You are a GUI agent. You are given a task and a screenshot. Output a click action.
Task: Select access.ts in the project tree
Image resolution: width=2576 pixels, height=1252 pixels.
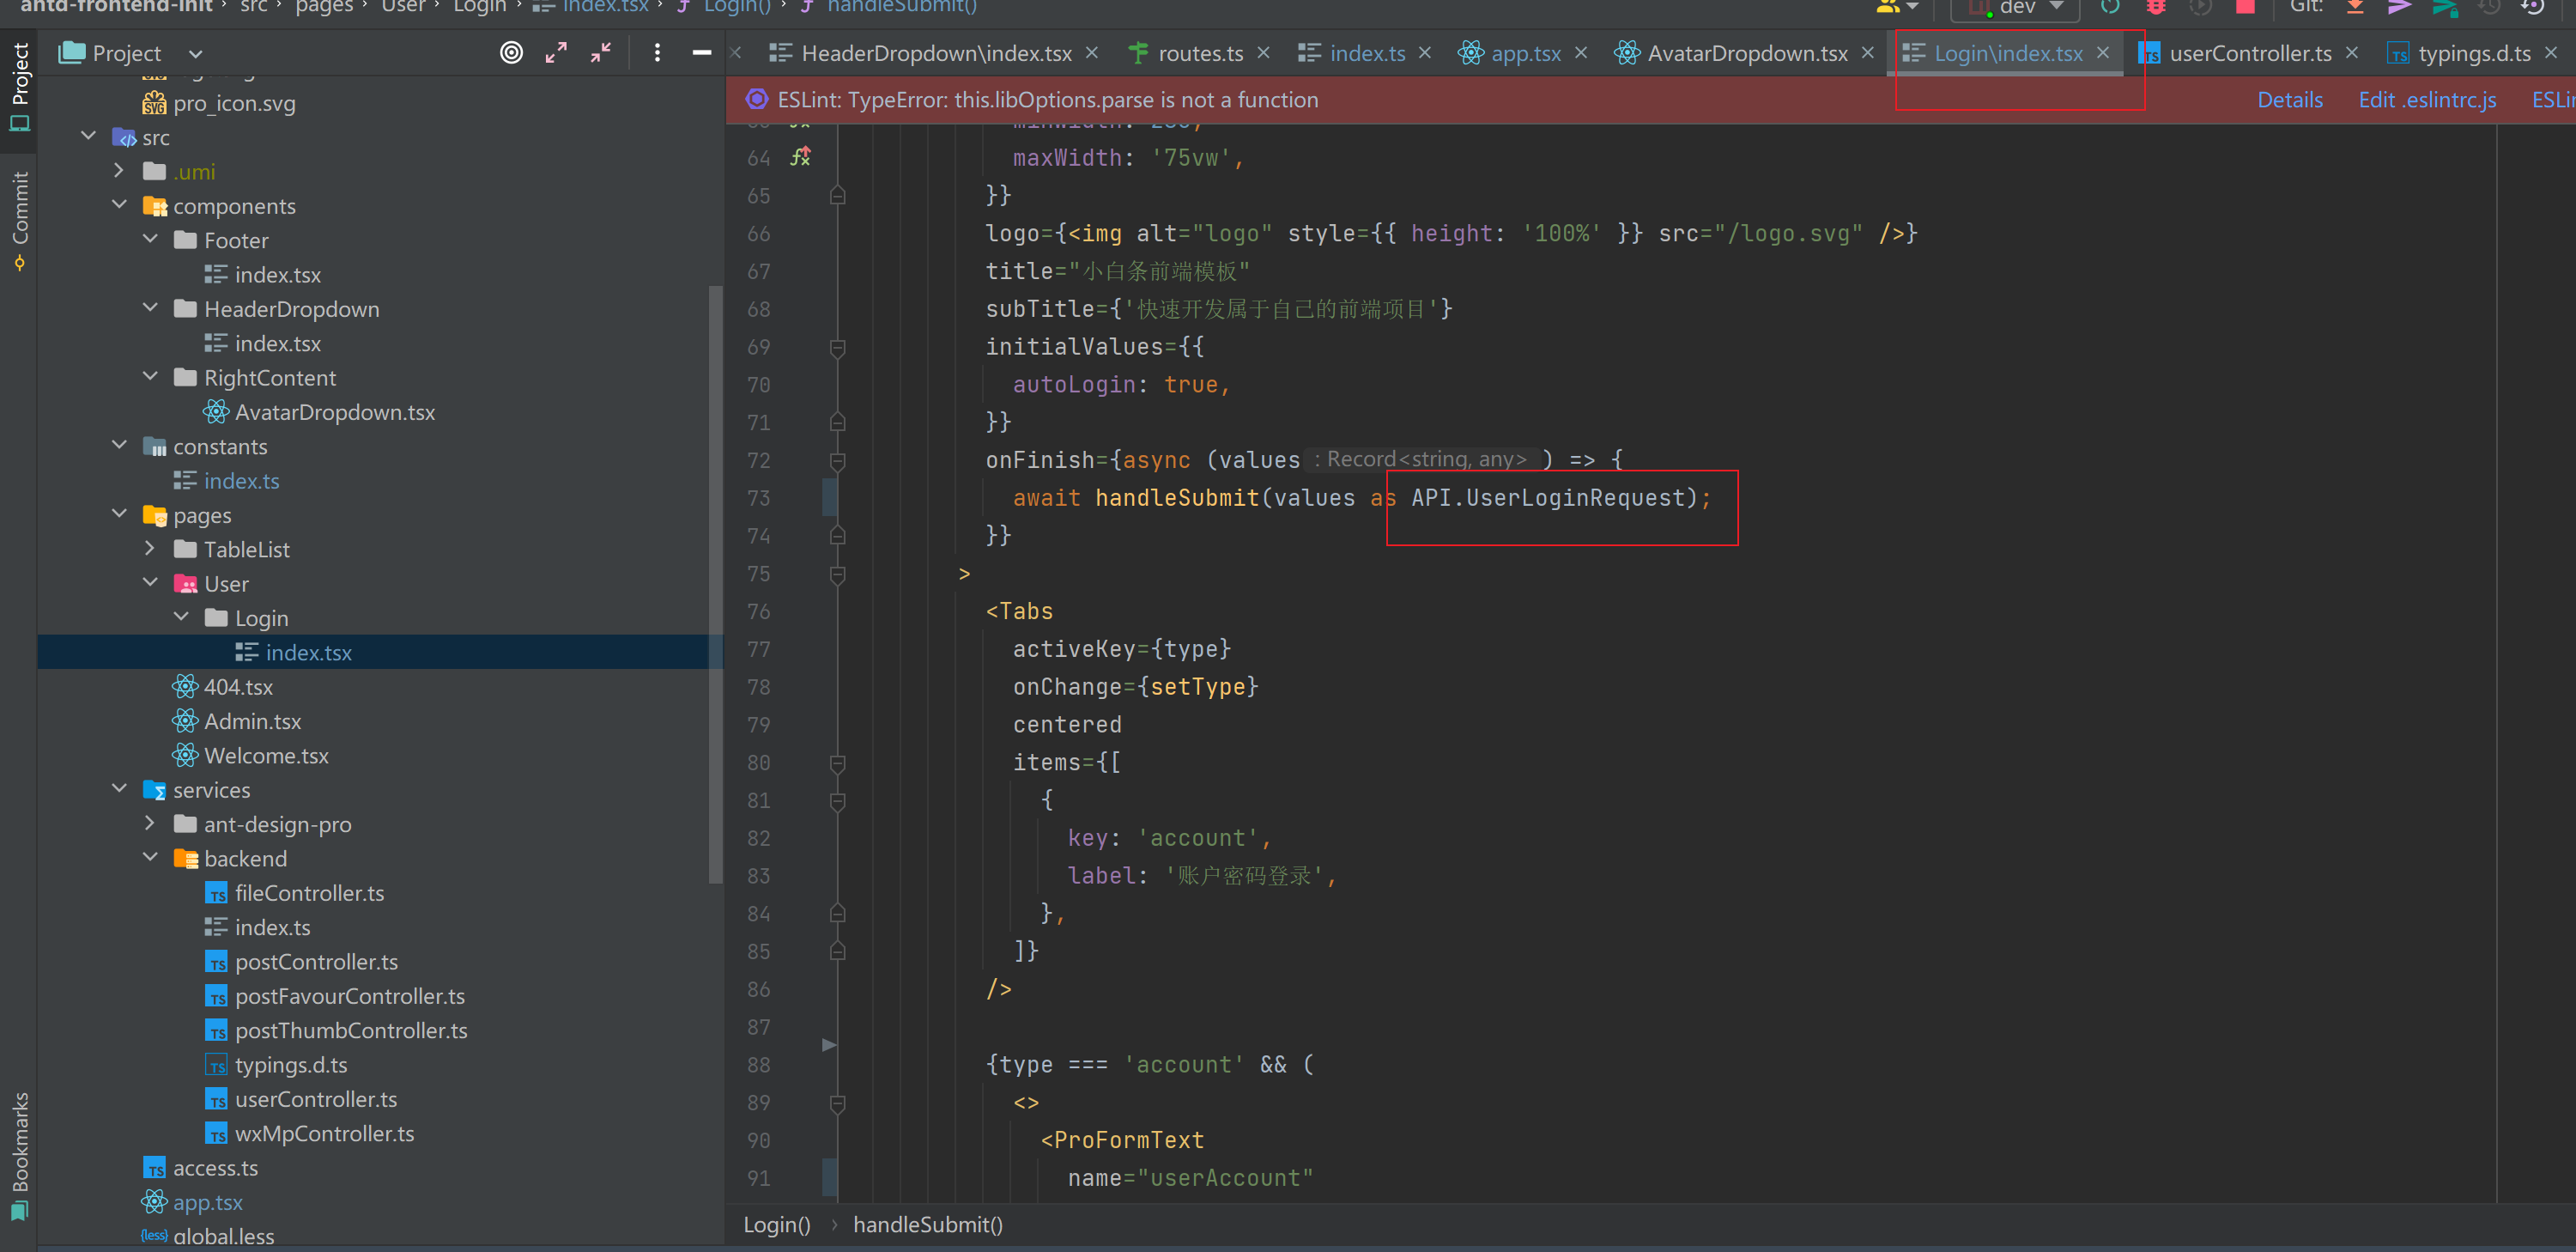point(215,1167)
